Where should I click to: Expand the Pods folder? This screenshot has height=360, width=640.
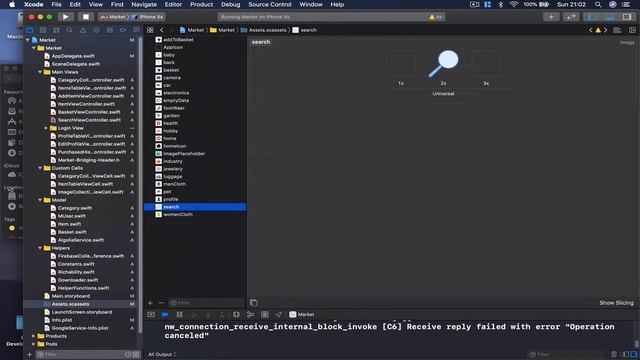click(x=34, y=344)
